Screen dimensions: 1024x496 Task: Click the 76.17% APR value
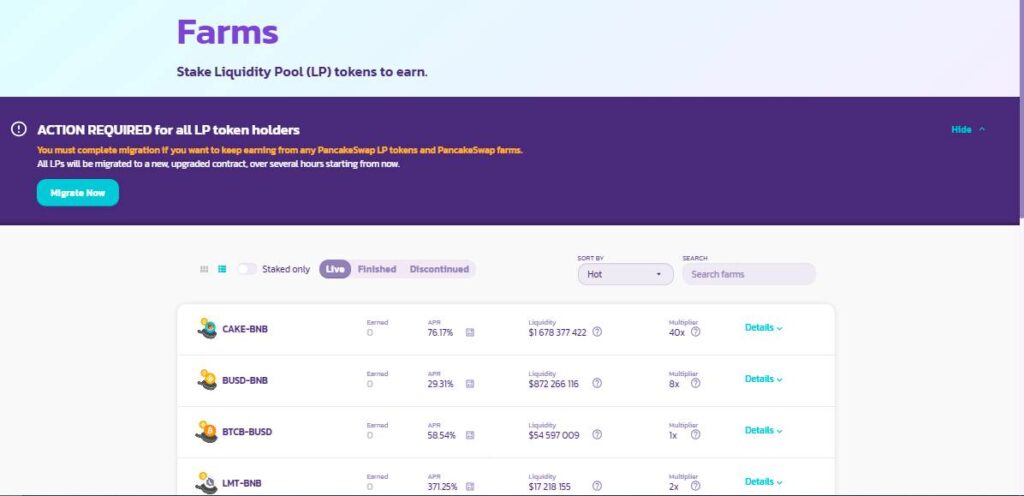coord(440,333)
